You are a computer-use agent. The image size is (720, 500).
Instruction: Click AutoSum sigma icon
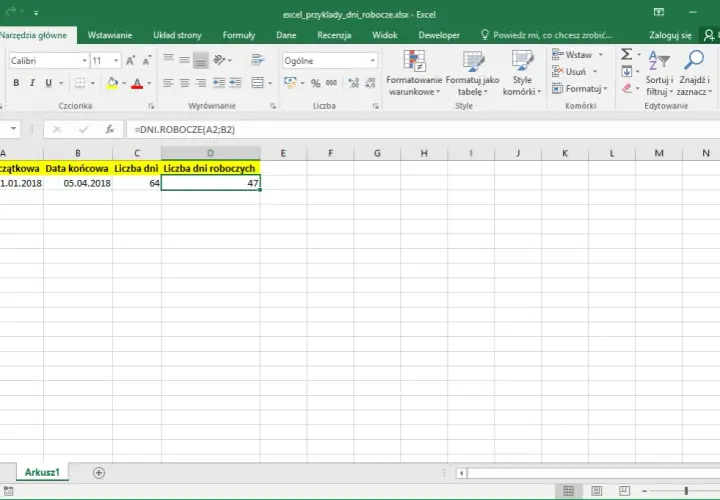(626, 54)
